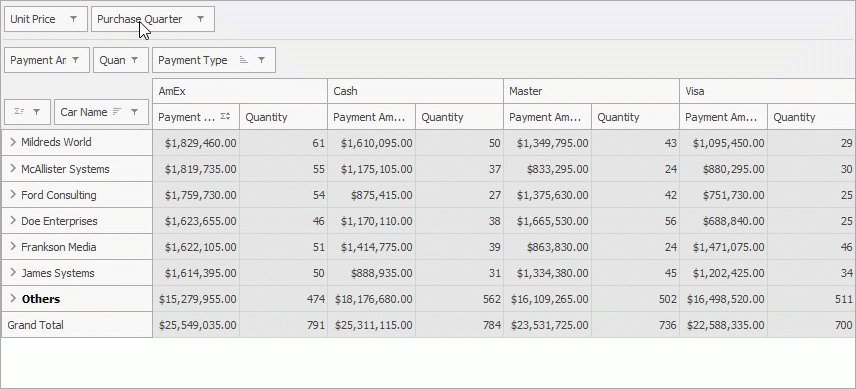The width and height of the screenshot is (856, 389).
Task: Click the Payment Amount header under Master
Action: (548, 117)
